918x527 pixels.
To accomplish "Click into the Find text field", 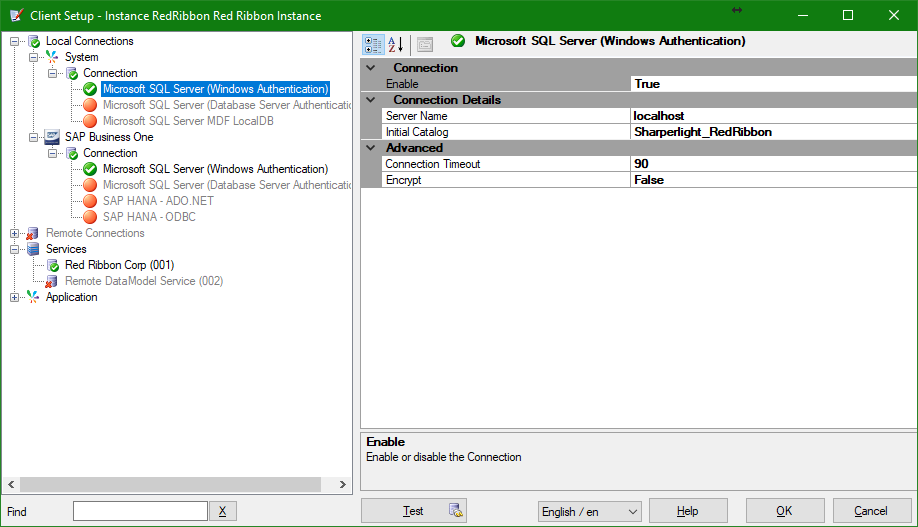I will tap(141, 511).
